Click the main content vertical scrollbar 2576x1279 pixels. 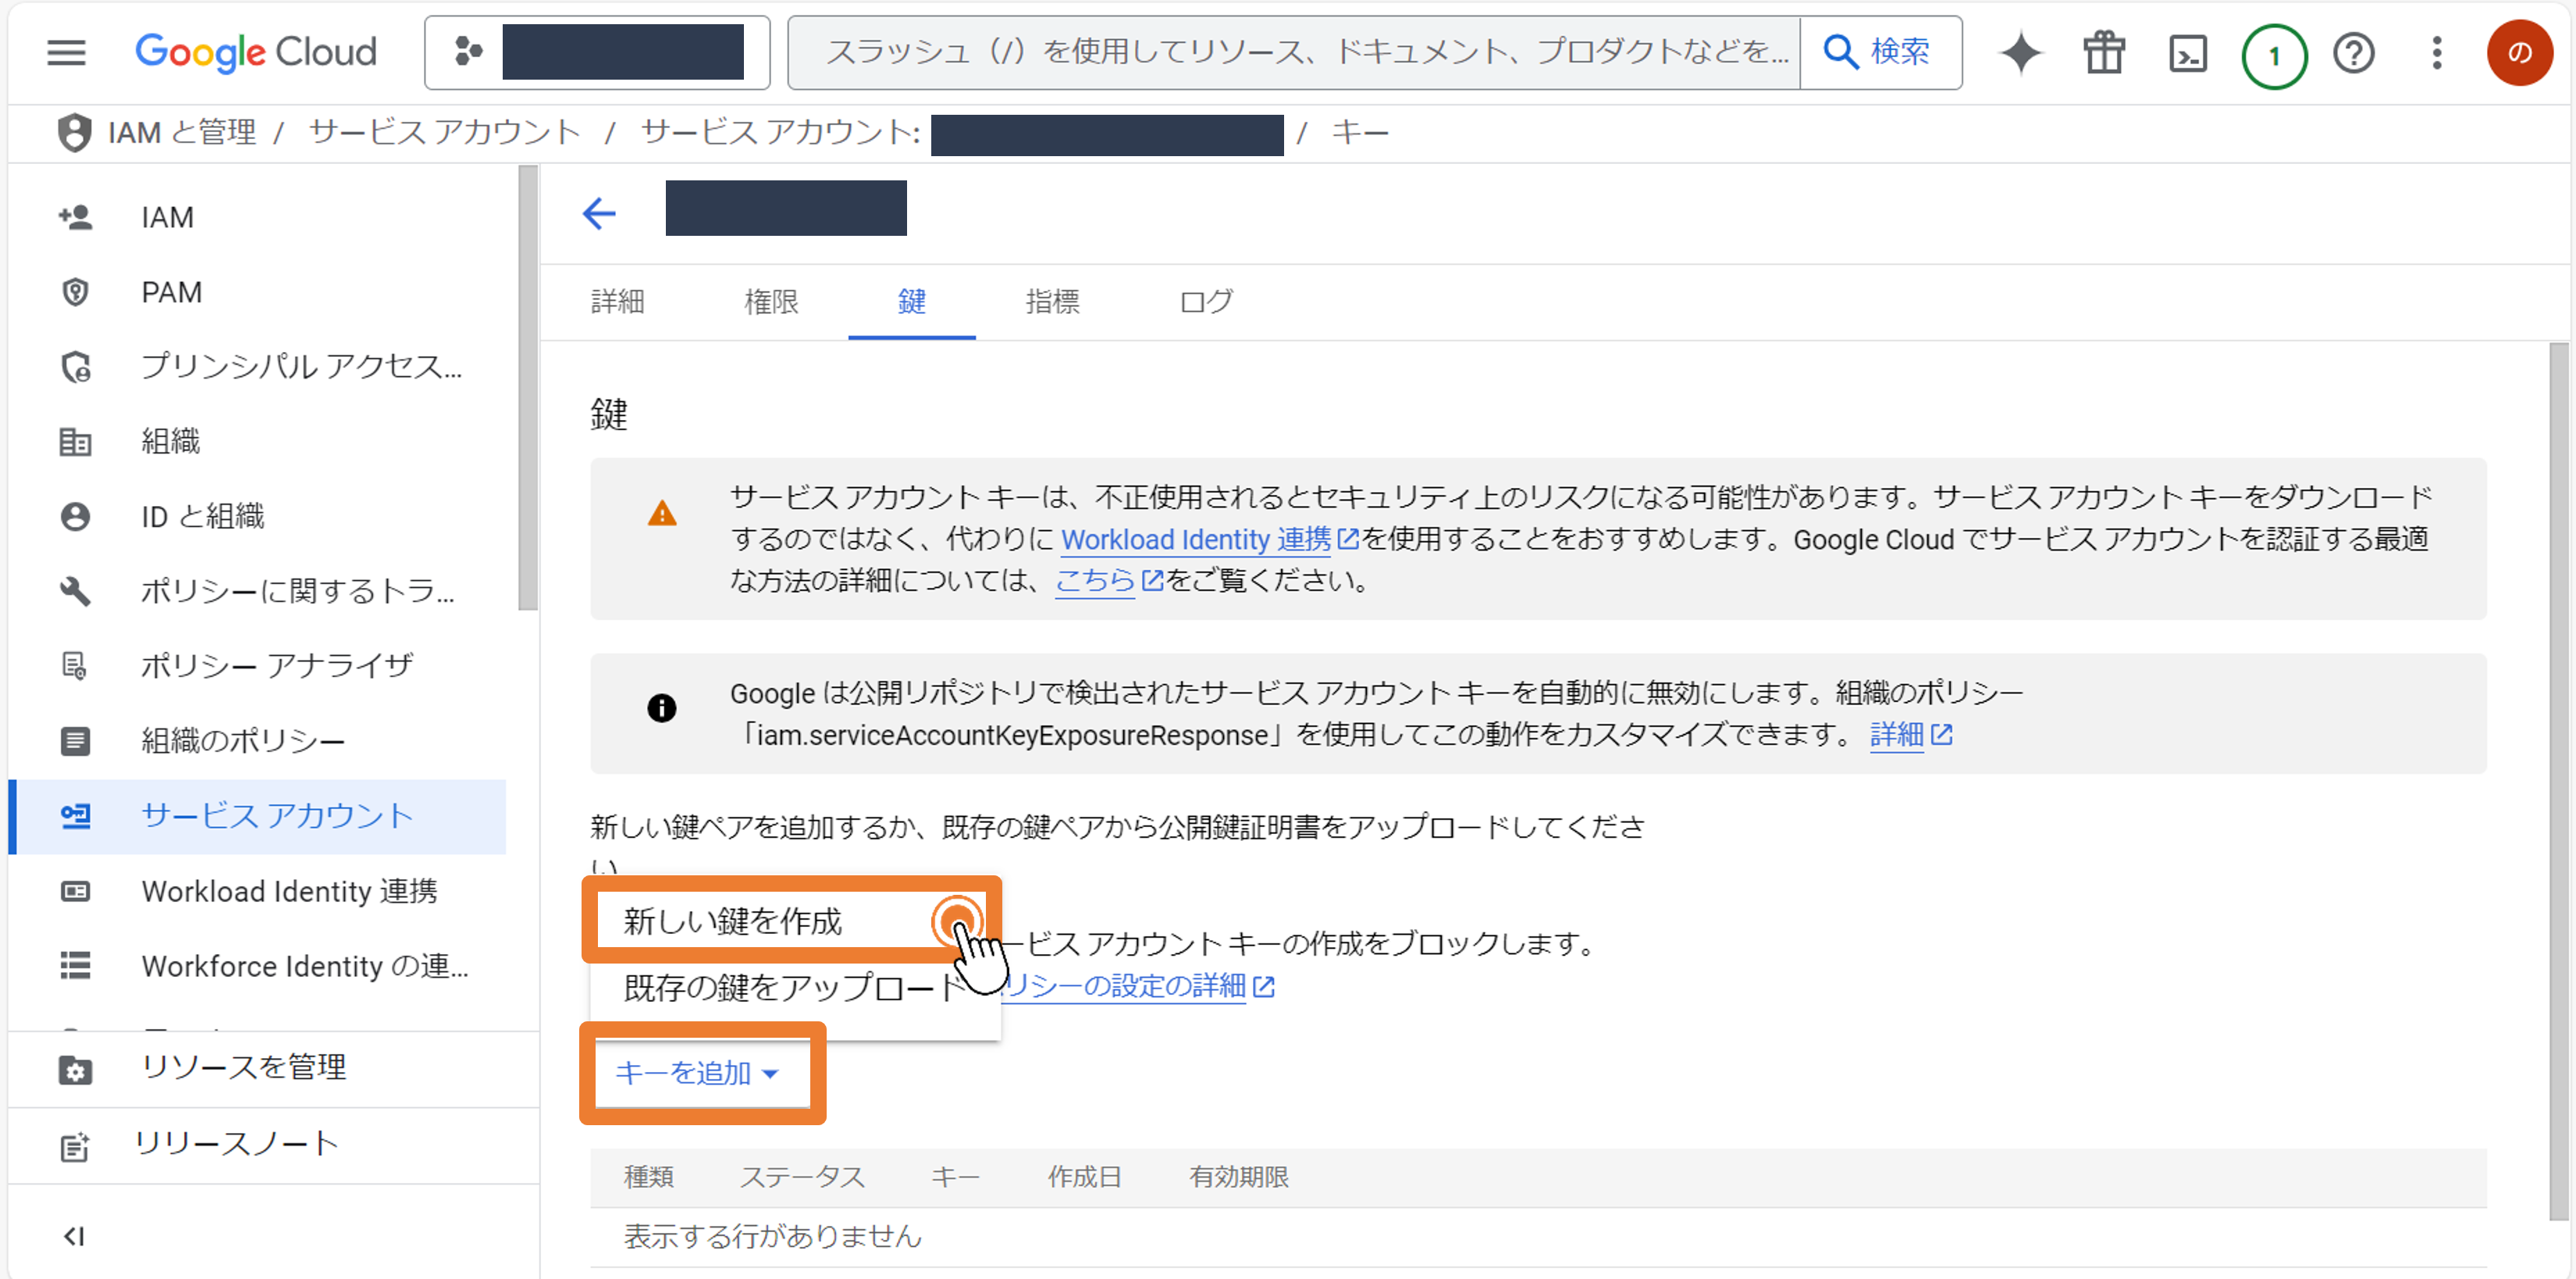tap(2559, 781)
